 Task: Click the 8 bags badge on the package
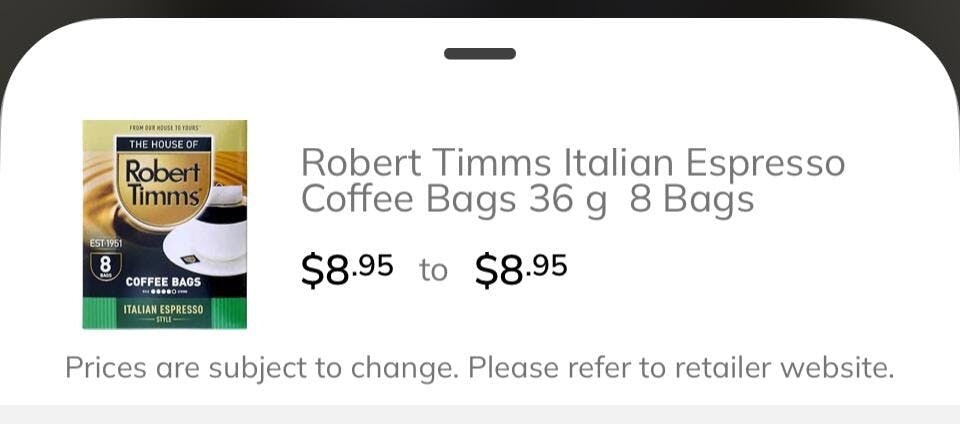pos(105,265)
